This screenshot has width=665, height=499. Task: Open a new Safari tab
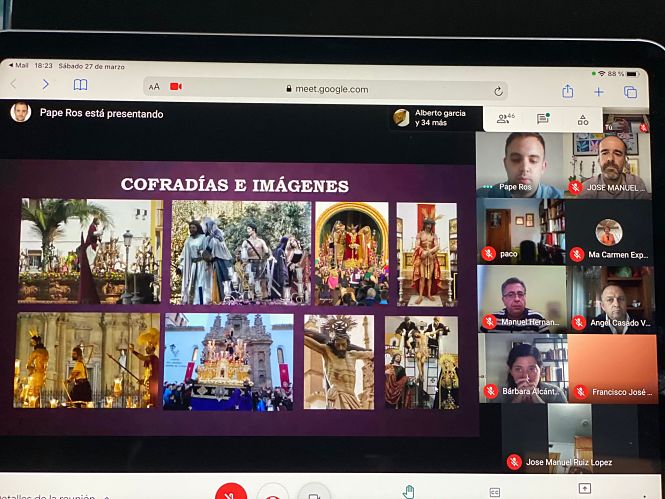(599, 91)
